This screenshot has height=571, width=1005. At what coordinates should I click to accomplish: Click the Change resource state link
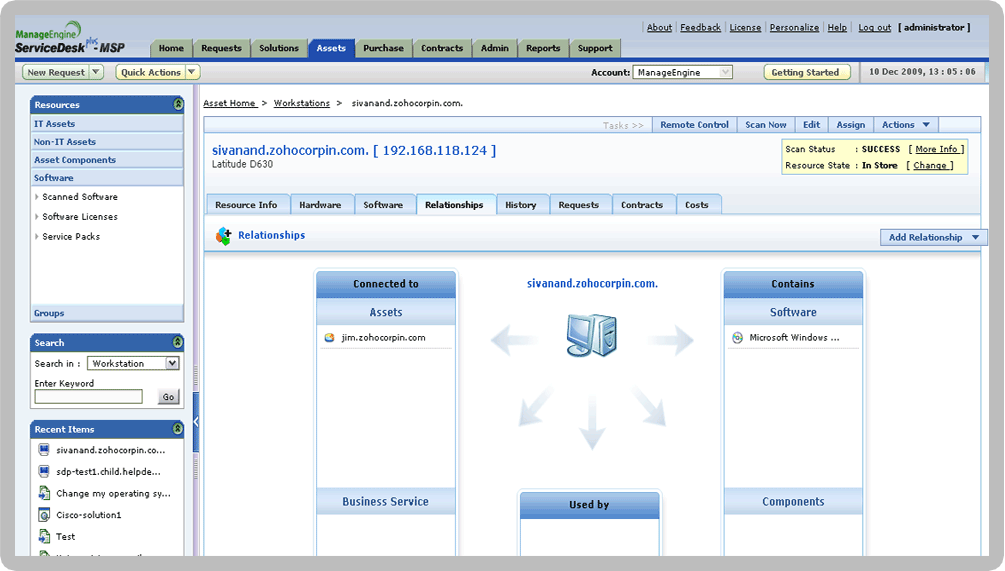pos(929,165)
